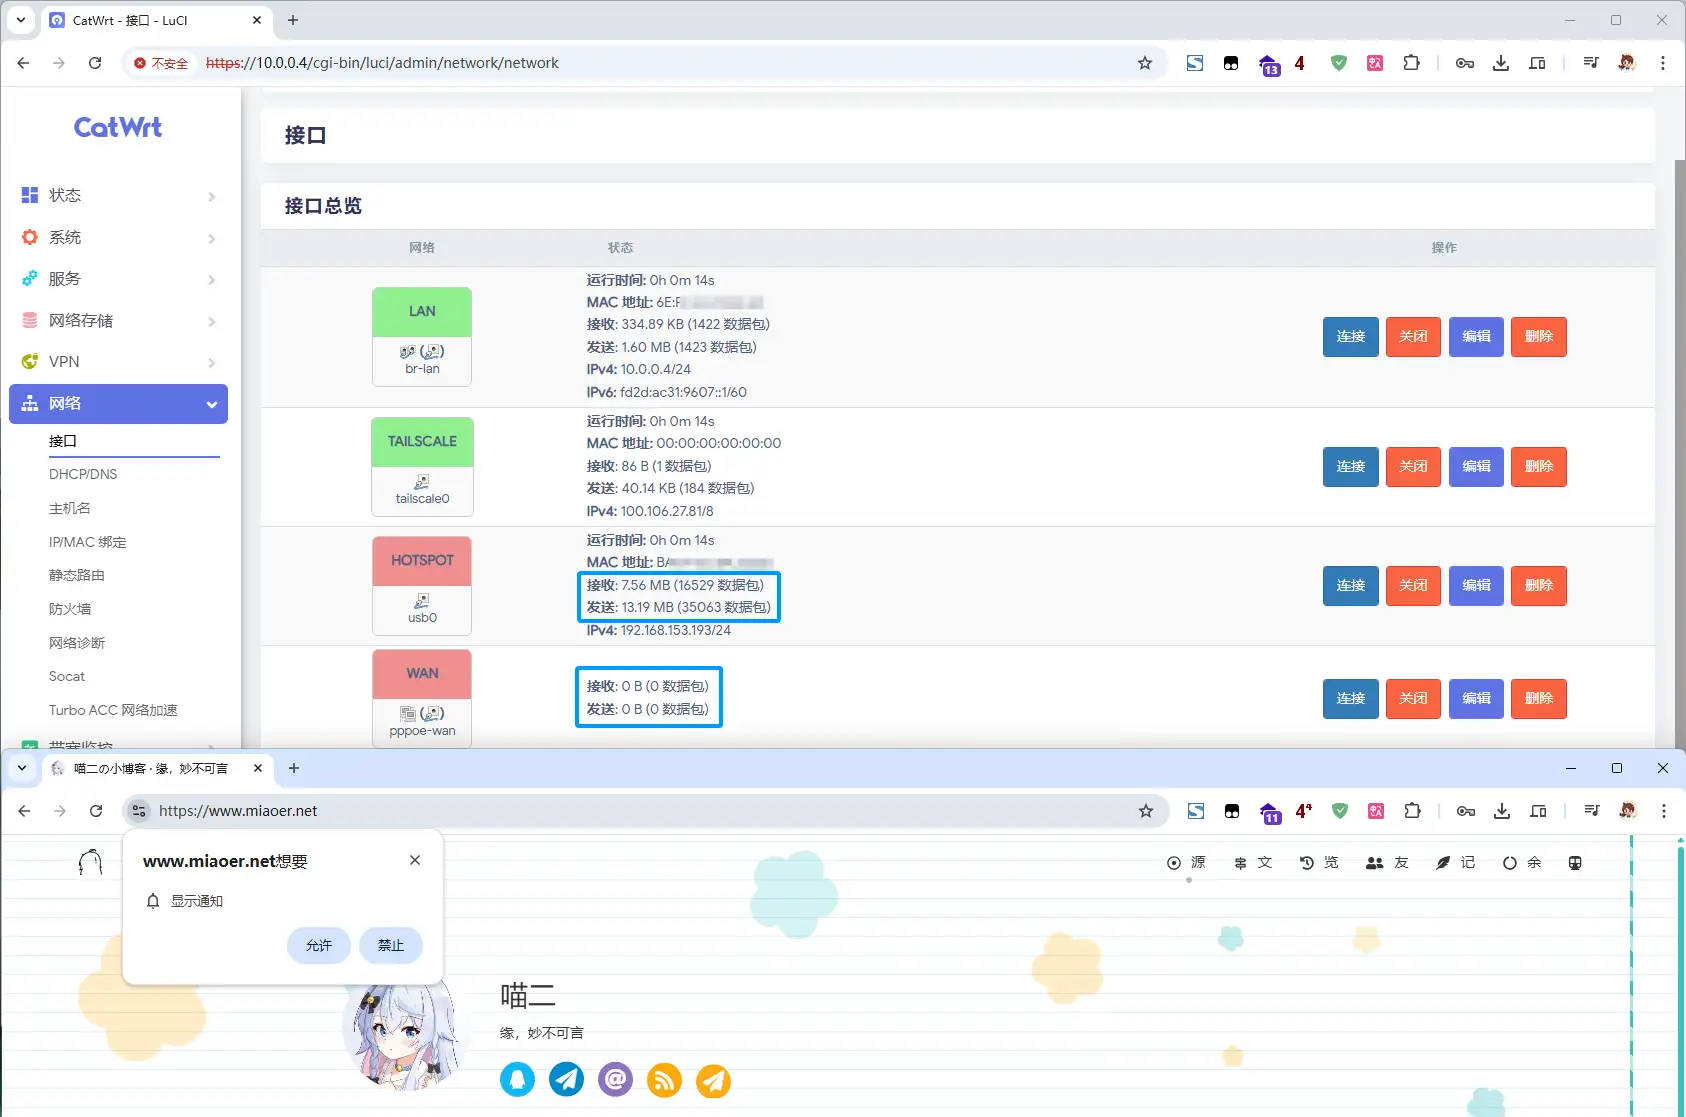Click 友 friends link on blog
The width and height of the screenshot is (1686, 1117).
[1388, 863]
